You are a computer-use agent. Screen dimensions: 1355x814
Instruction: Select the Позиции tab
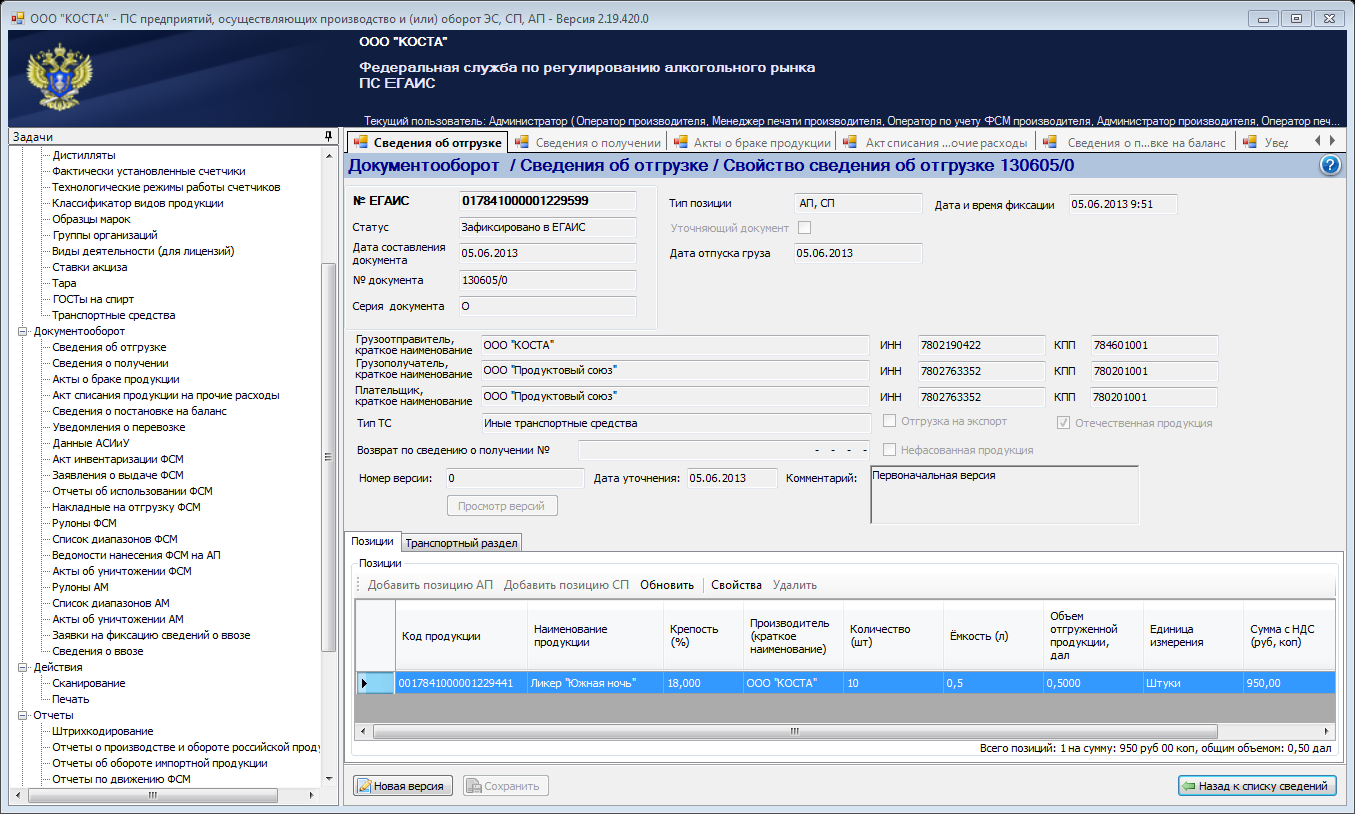tap(372, 541)
